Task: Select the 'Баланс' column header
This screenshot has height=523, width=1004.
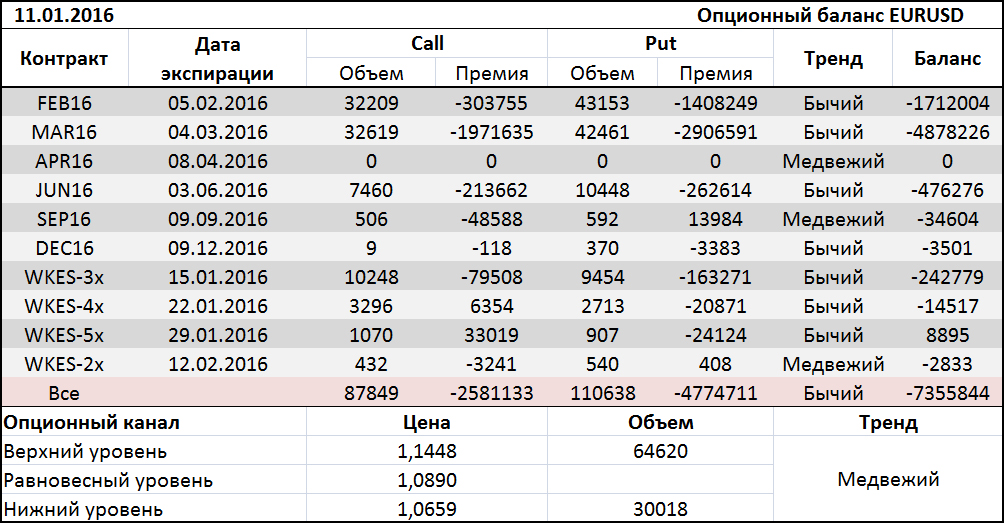Action: pyautogui.click(x=947, y=58)
